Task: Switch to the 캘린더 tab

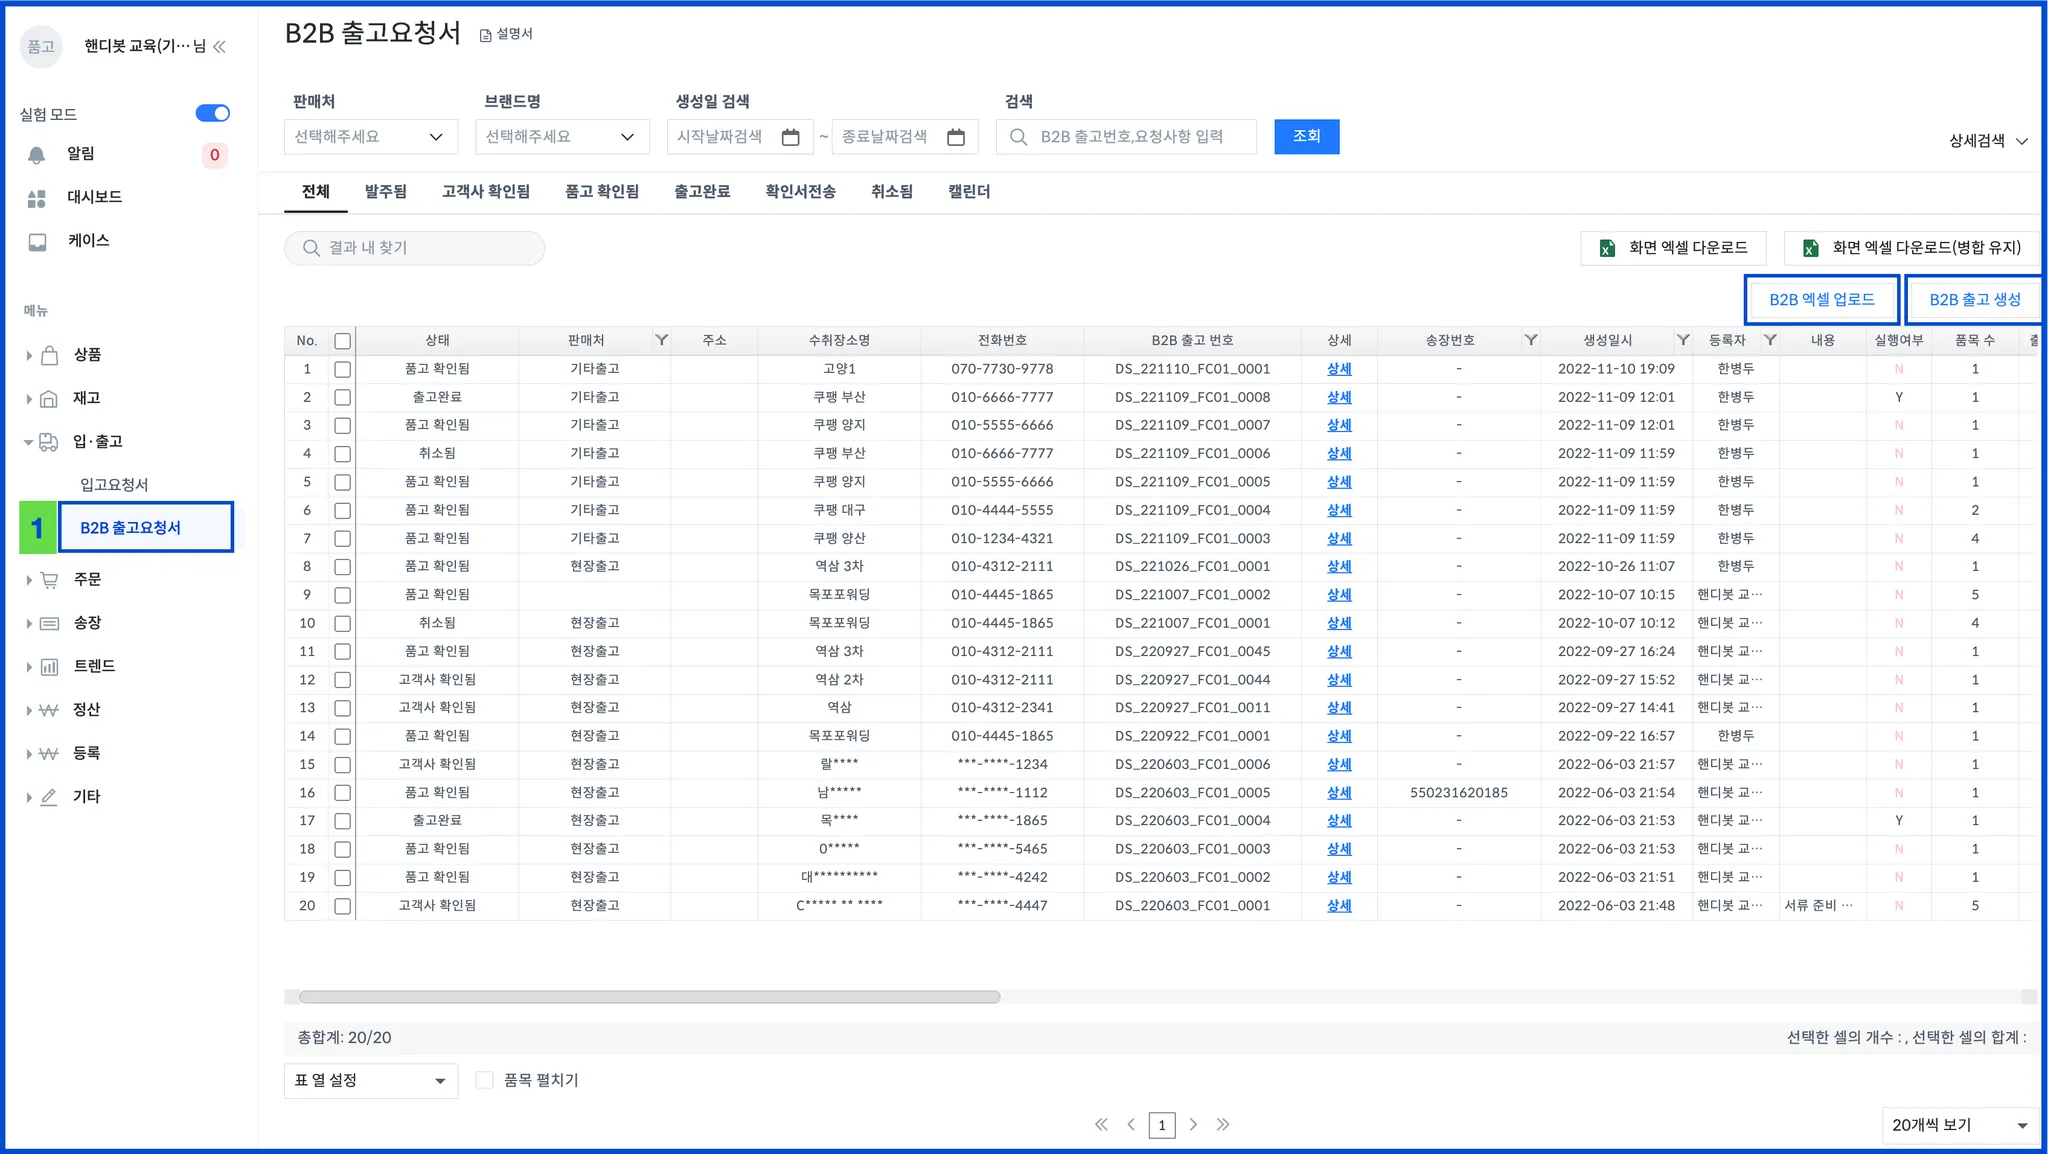Action: (968, 192)
